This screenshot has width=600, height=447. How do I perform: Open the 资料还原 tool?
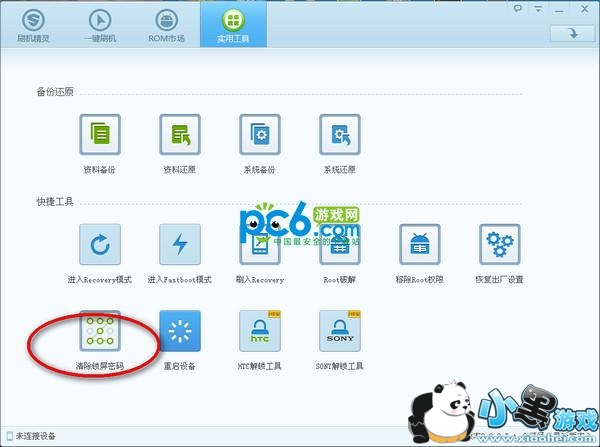pyautogui.click(x=180, y=134)
